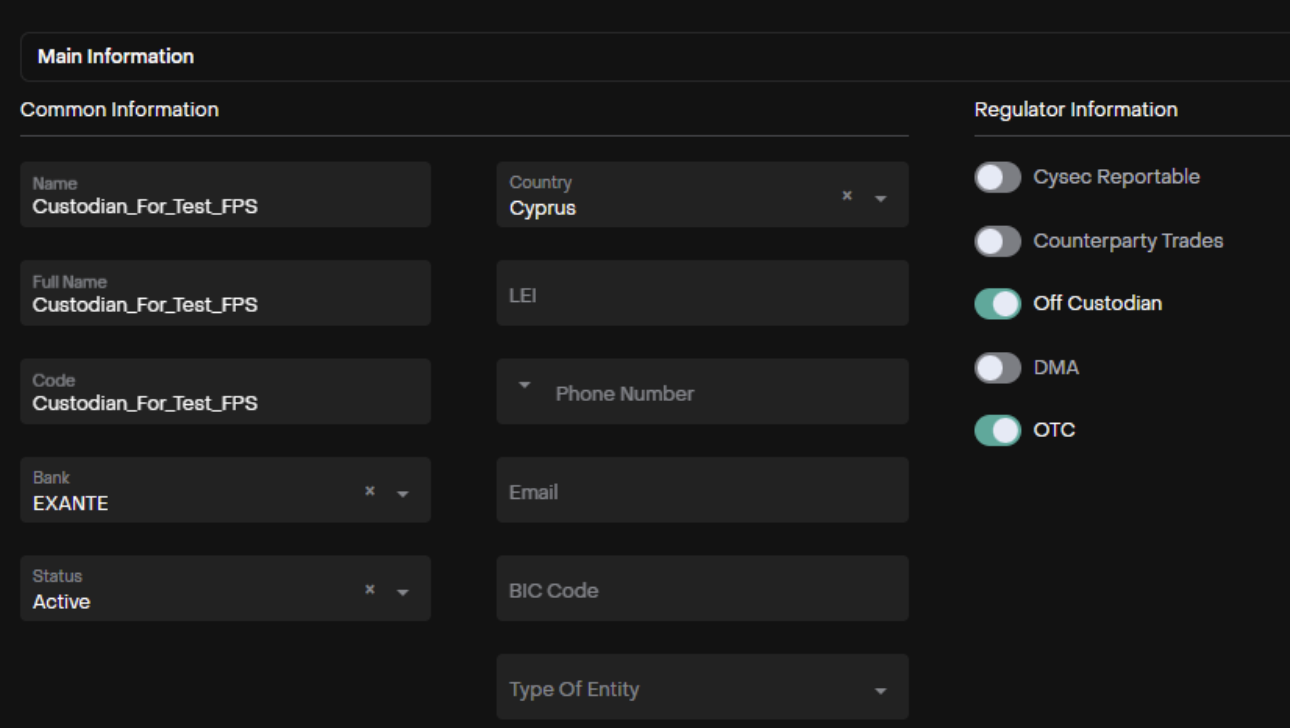Click the LEI input field
The width and height of the screenshot is (1290, 728).
click(702, 294)
